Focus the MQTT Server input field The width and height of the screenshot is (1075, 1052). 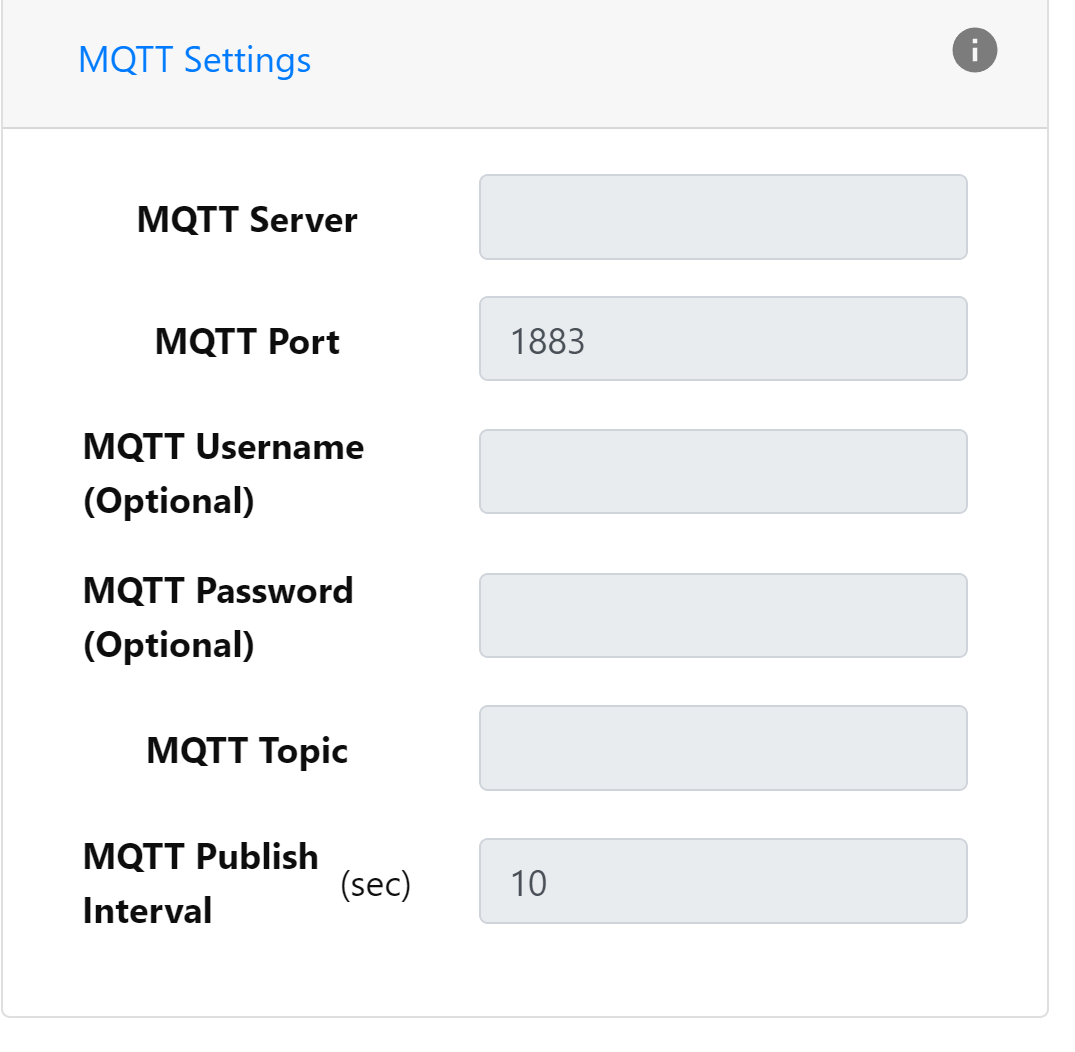[x=723, y=217]
